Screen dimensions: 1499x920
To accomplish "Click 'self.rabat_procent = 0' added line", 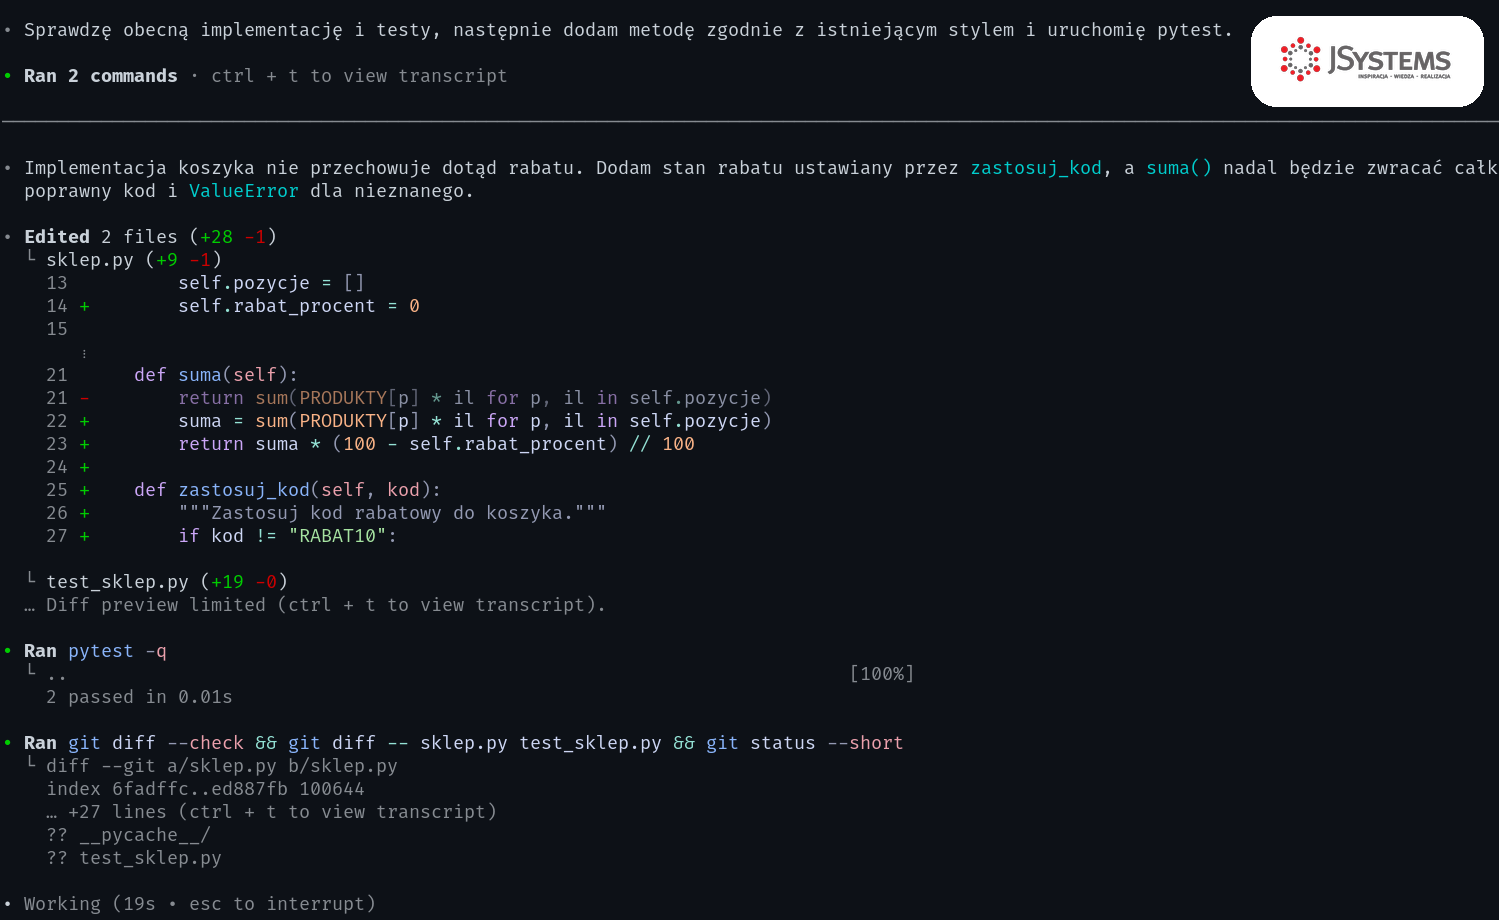I will point(299,306).
